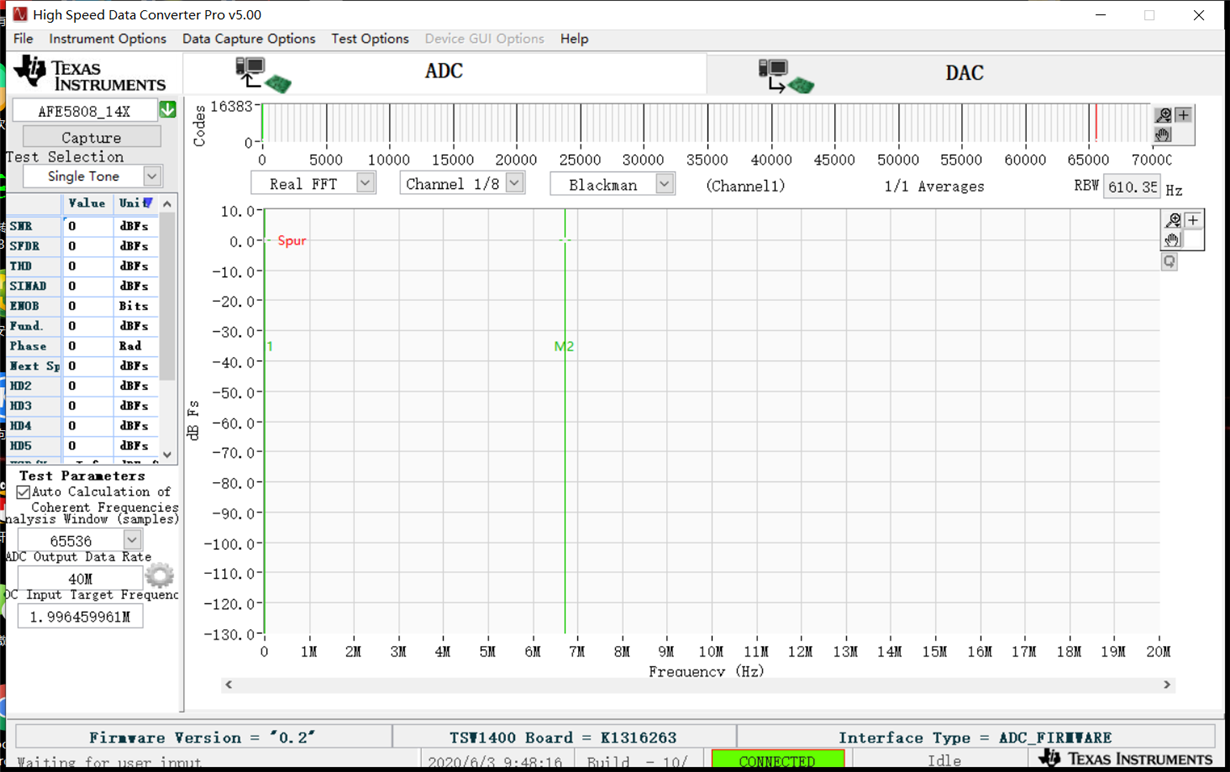Switch to the DAC tab
Screen dimensions: 1230x772
[x=964, y=74]
